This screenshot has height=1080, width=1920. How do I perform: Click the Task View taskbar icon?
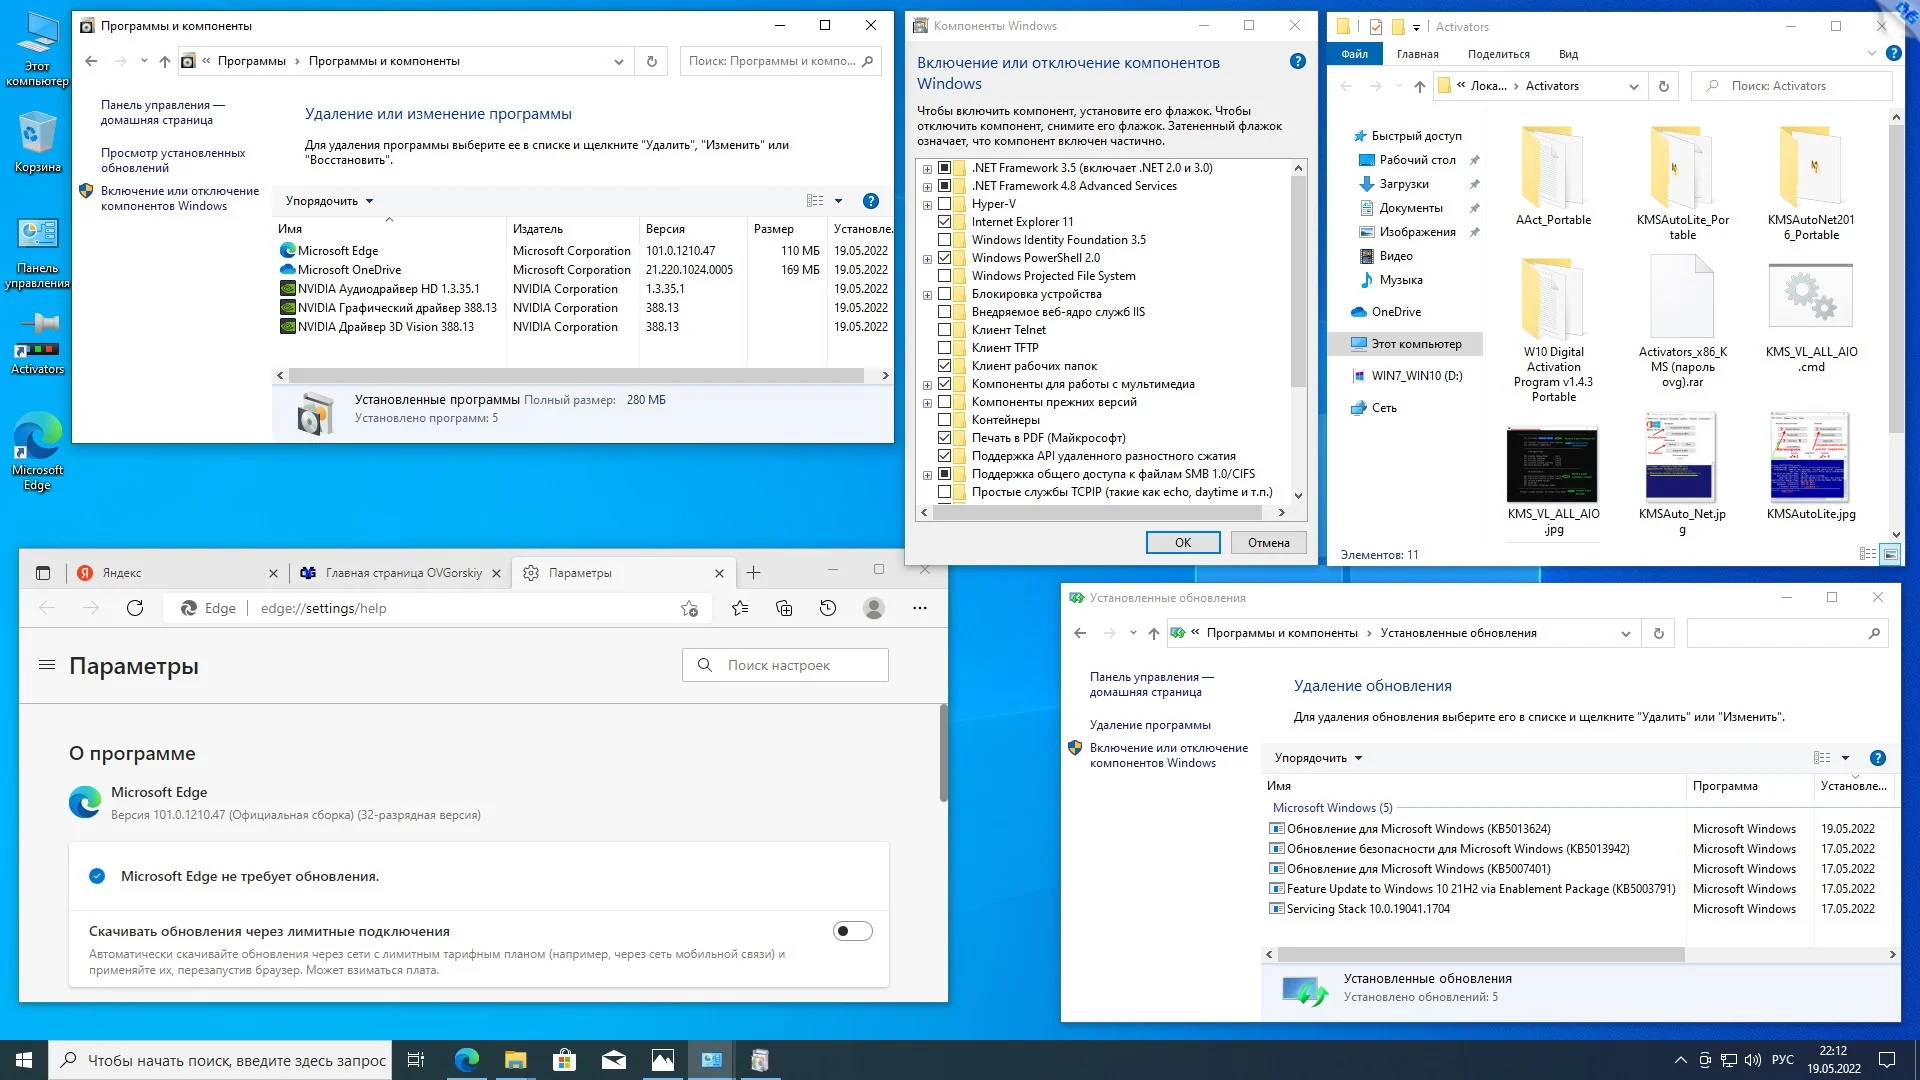(x=416, y=1060)
